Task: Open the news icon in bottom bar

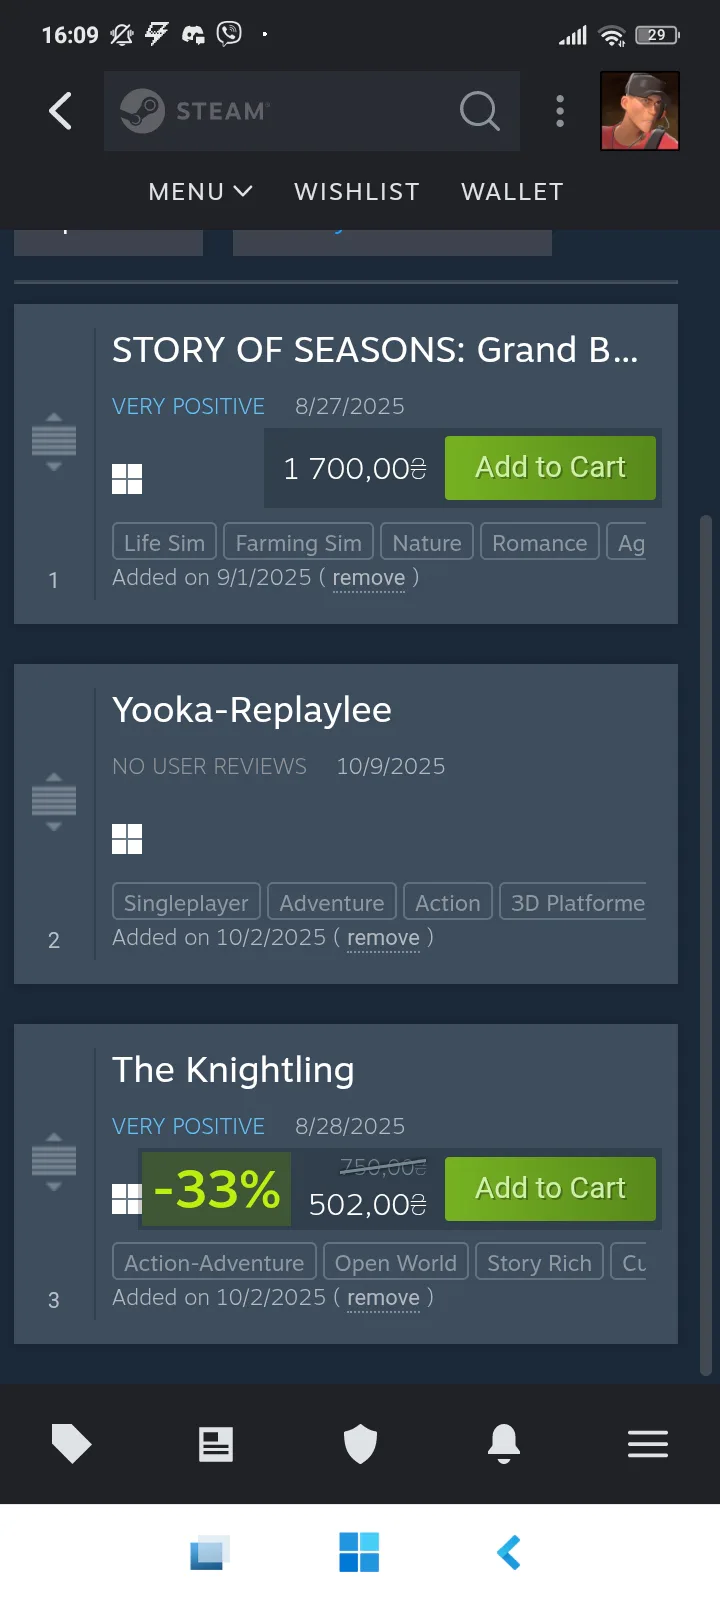Action: click(x=215, y=1444)
